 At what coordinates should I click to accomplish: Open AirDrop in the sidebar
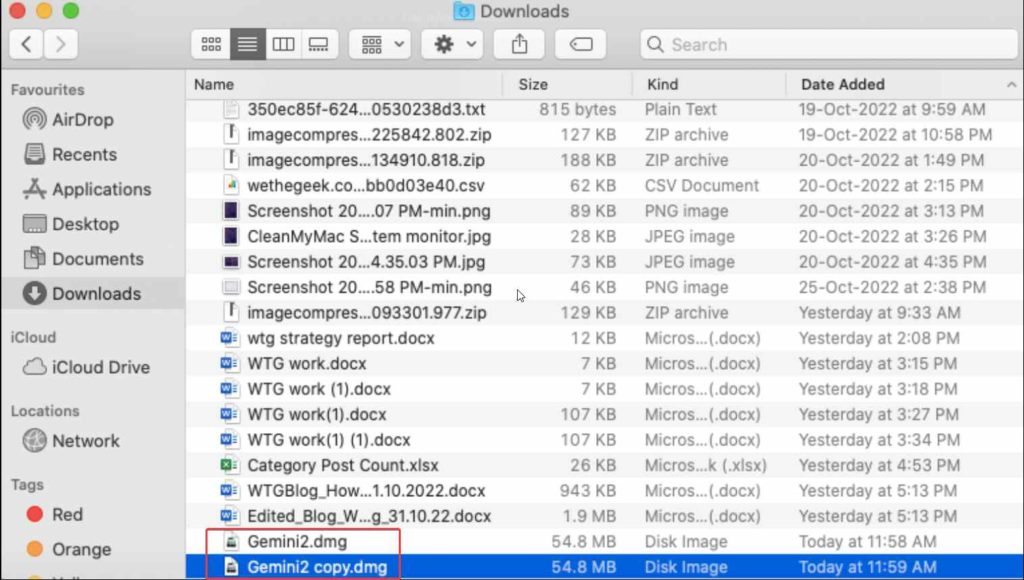pos(82,119)
